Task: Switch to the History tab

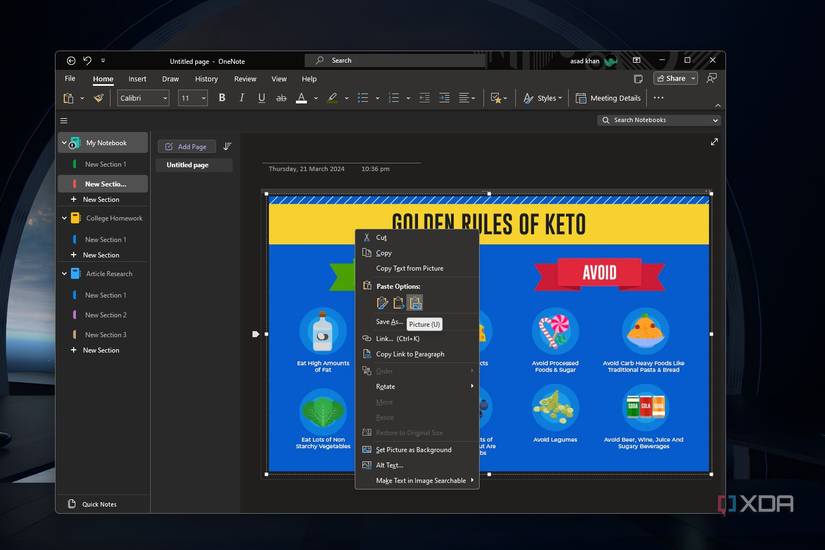Action: (206, 79)
